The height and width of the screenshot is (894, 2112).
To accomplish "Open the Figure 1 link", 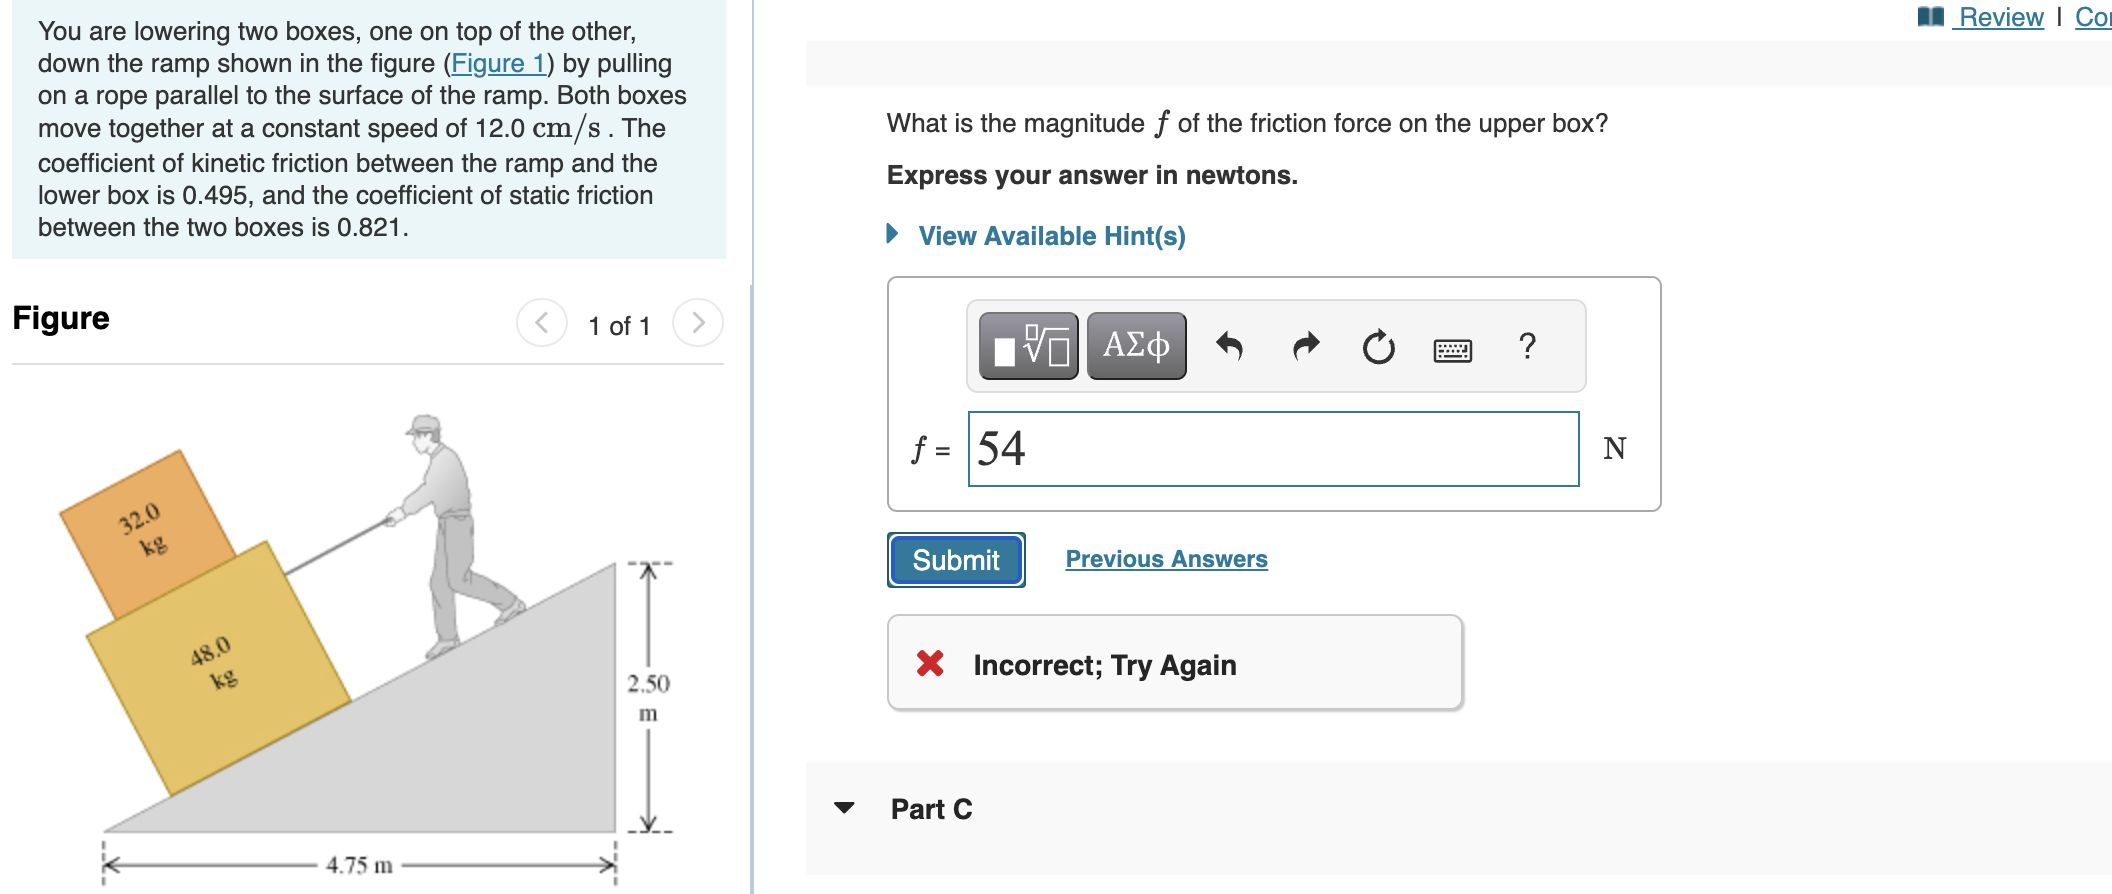I will (x=498, y=63).
